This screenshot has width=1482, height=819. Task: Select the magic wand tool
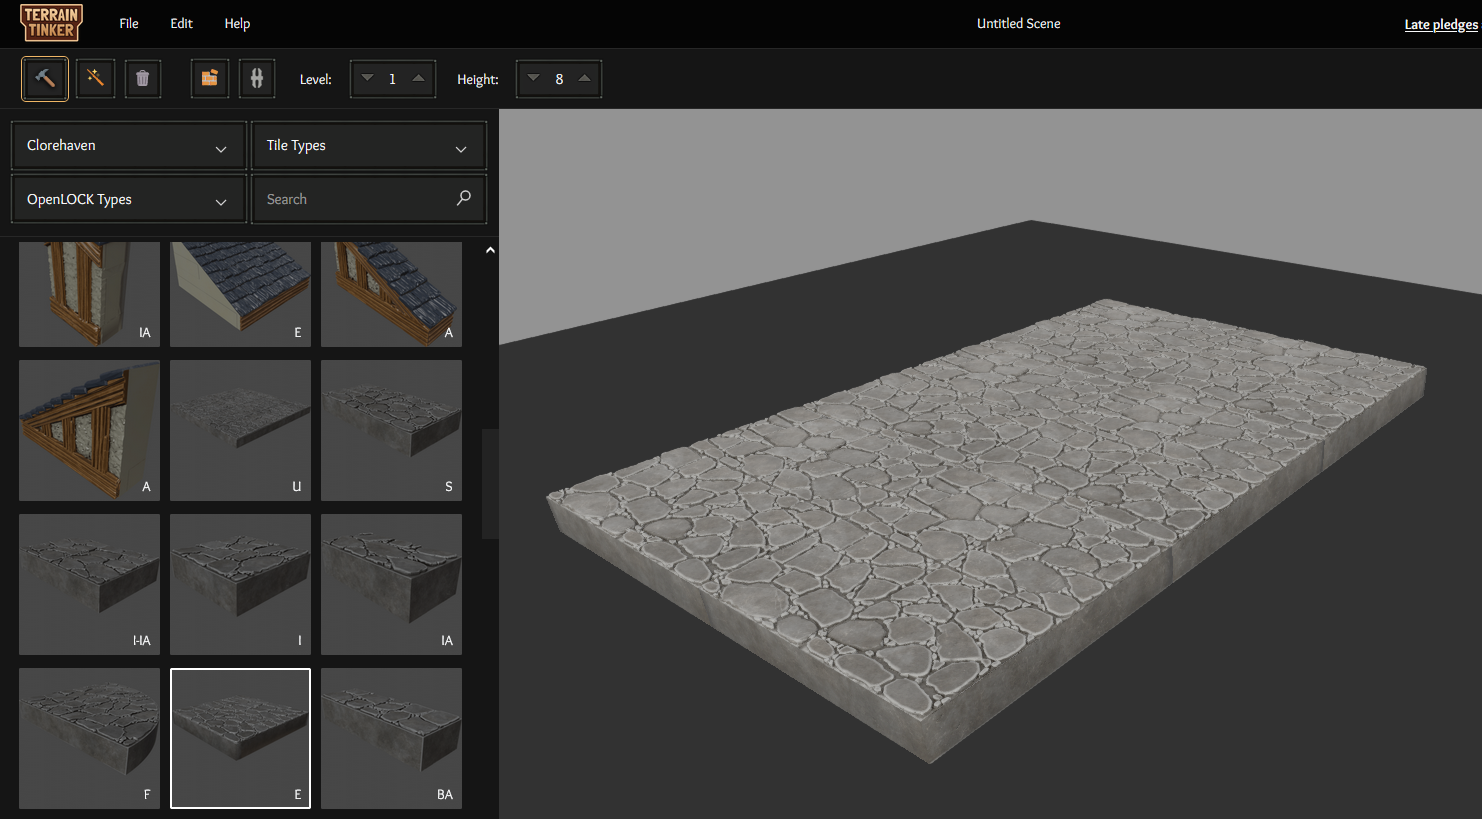pyautogui.click(x=95, y=79)
